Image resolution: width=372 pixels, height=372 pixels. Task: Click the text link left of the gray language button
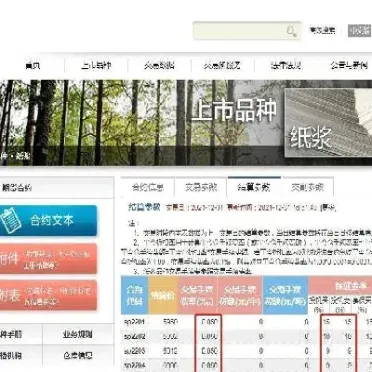[x=322, y=30]
